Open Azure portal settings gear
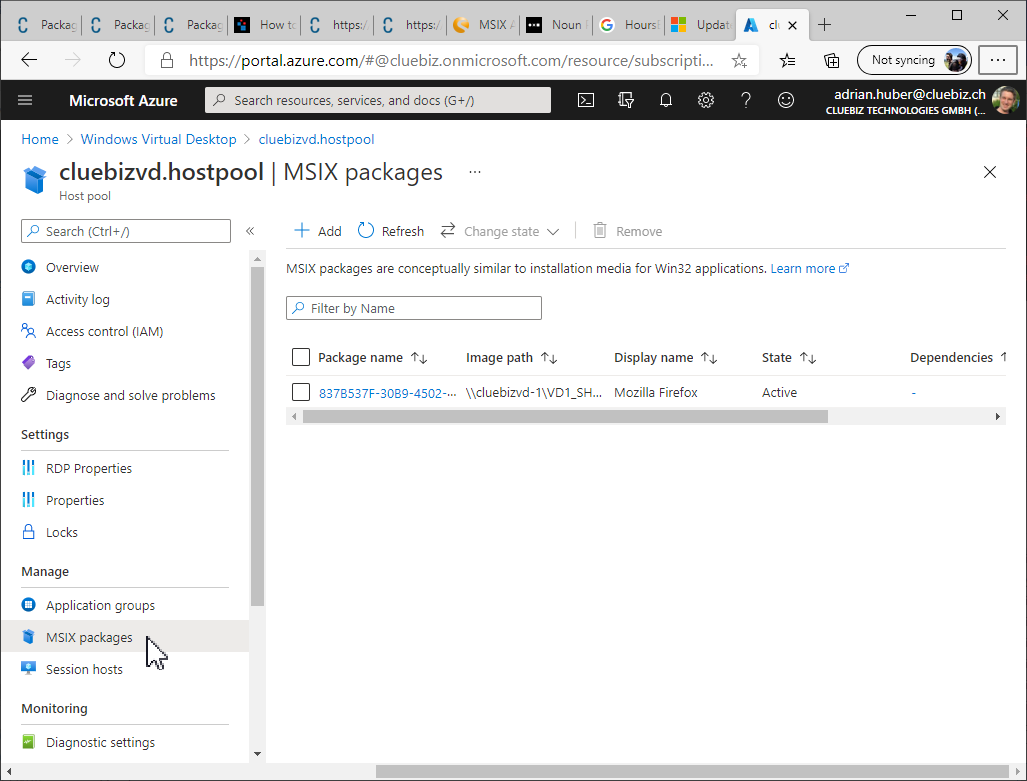The height and width of the screenshot is (781, 1027). pos(705,100)
